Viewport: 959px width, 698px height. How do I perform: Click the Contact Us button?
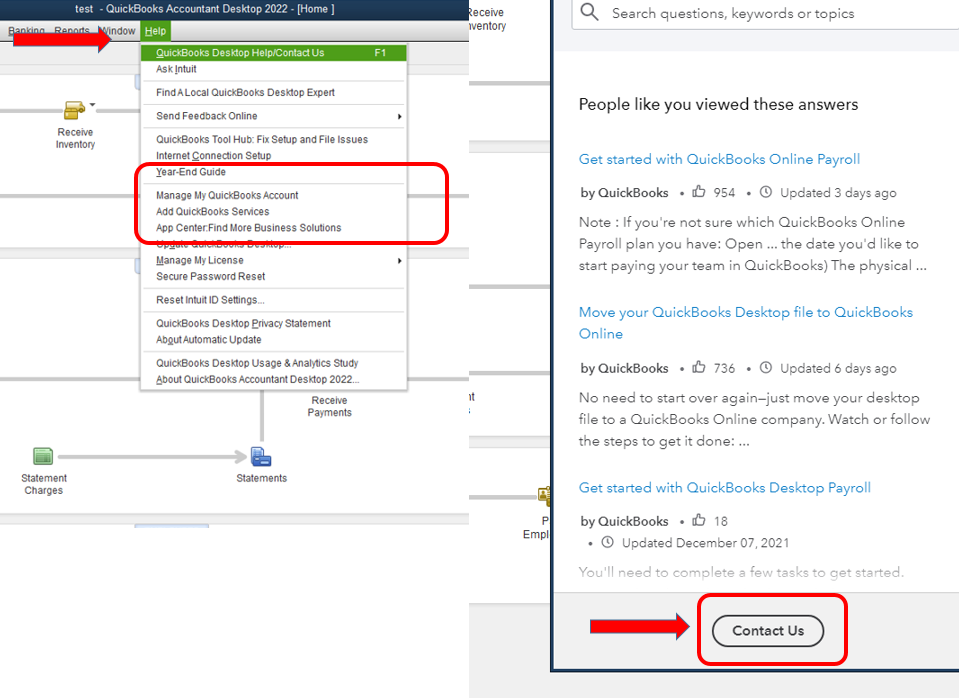point(768,631)
